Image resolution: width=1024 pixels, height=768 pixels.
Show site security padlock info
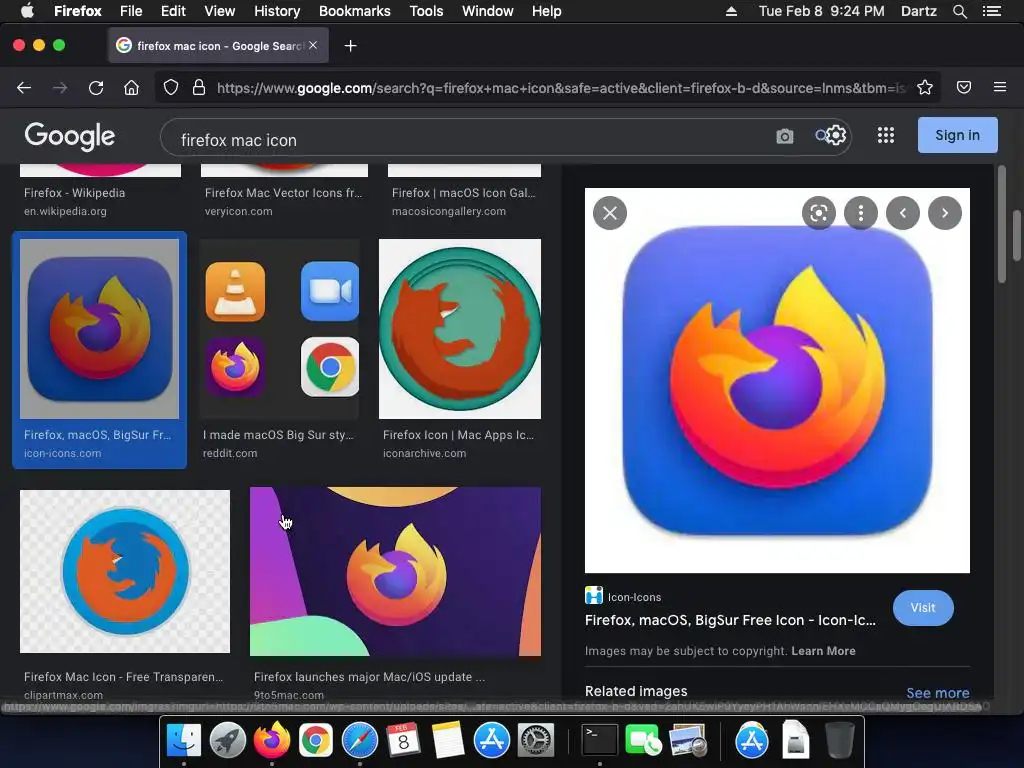199,88
